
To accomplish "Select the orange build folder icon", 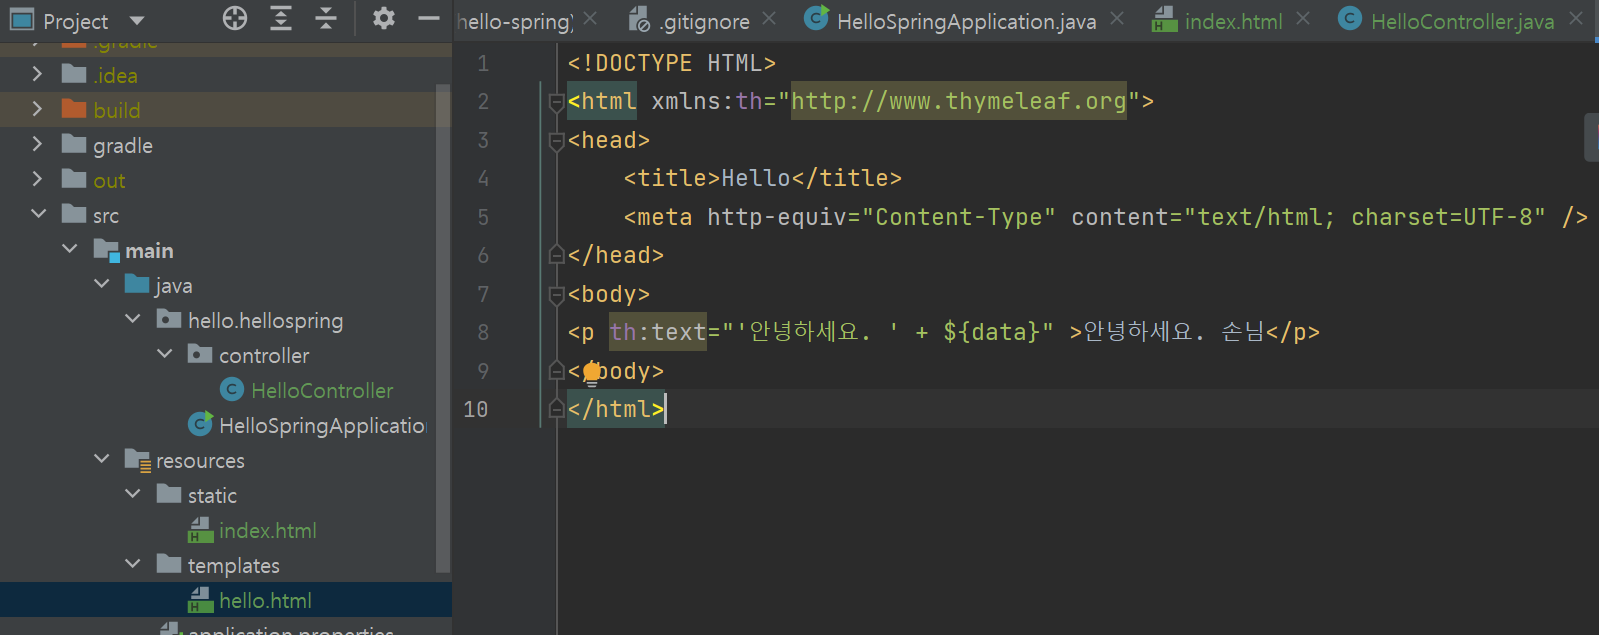I will point(74,109).
